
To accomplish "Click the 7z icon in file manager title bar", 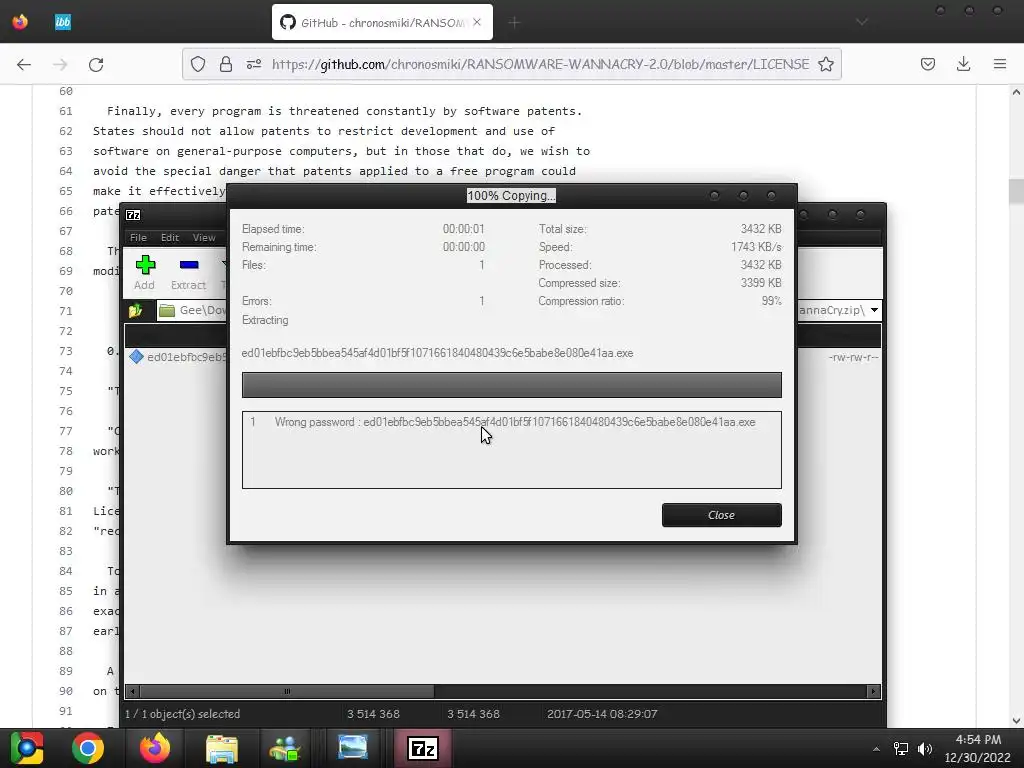I will tap(133, 215).
